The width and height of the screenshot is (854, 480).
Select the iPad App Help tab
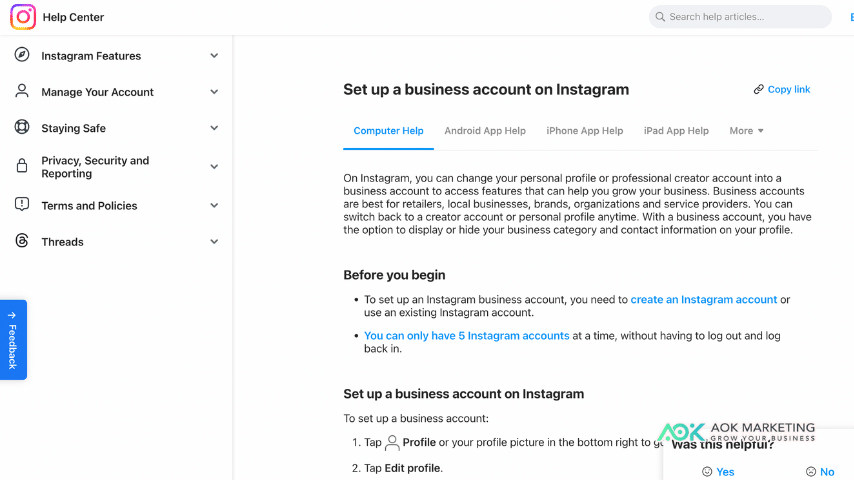point(676,131)
